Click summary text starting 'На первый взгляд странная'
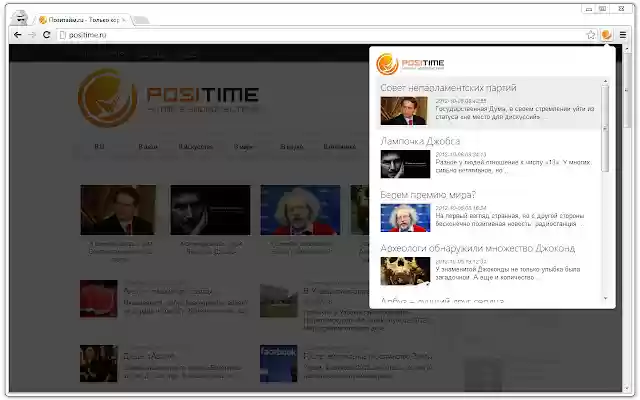The image size is (640, 400). [509, 220]
